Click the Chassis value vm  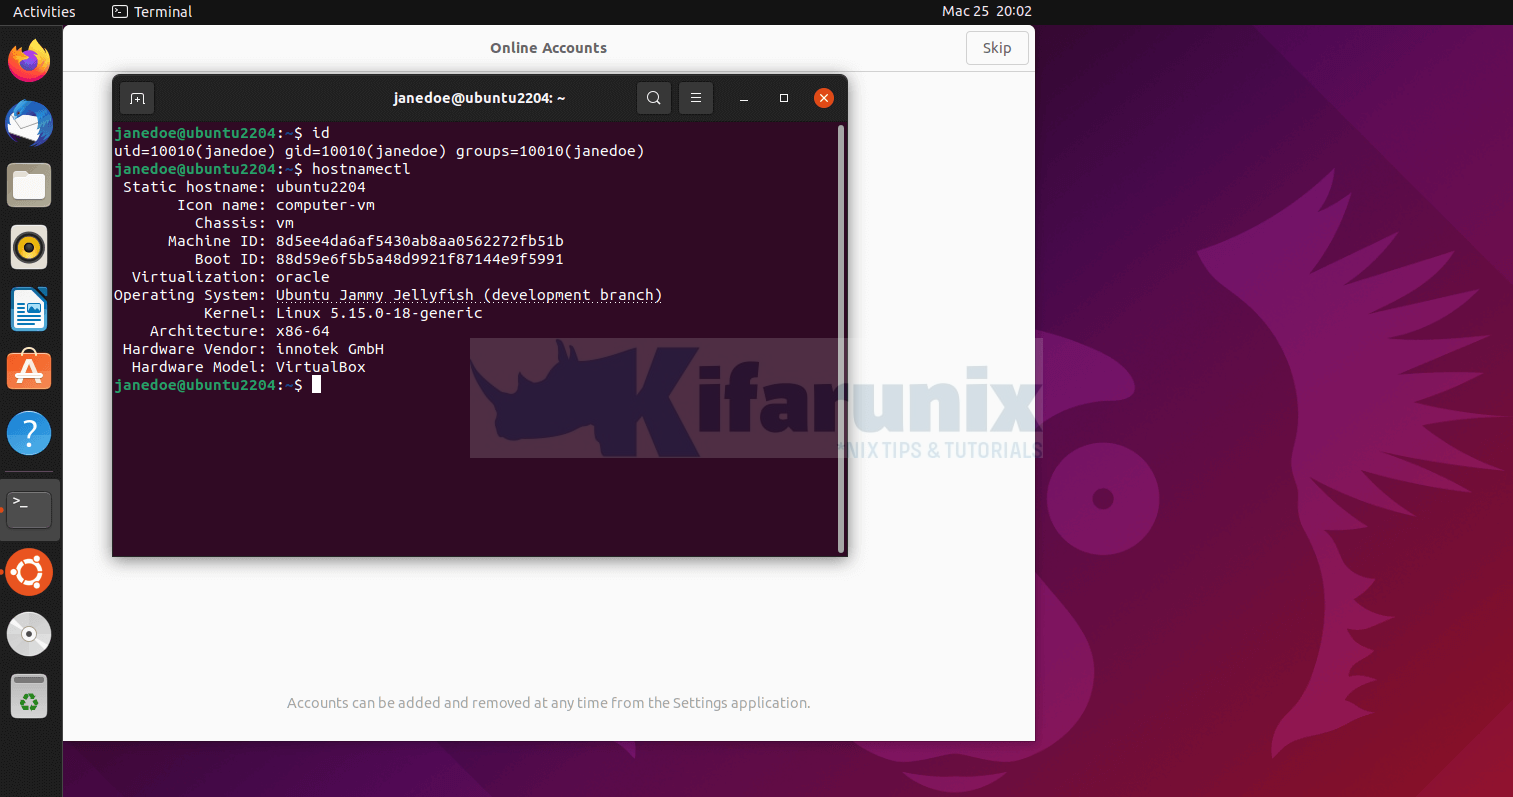(285, 223)
